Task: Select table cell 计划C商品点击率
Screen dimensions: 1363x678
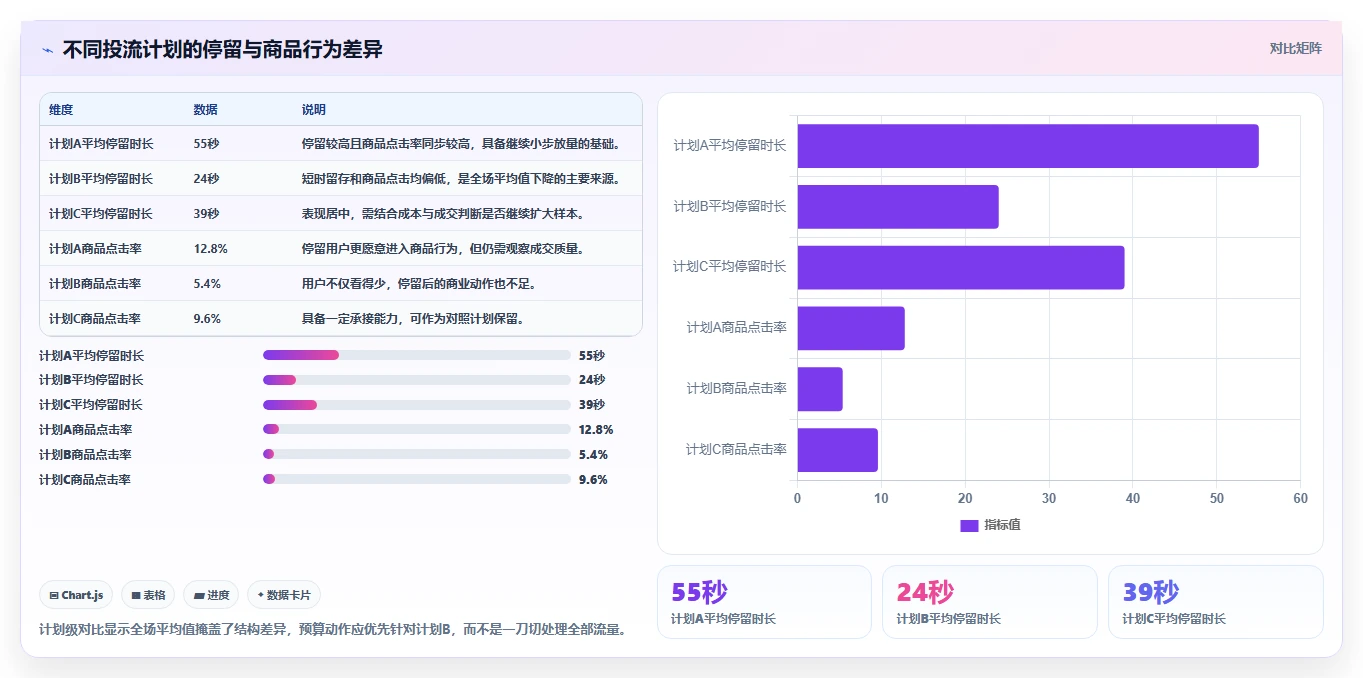Action: click(95, 319)
